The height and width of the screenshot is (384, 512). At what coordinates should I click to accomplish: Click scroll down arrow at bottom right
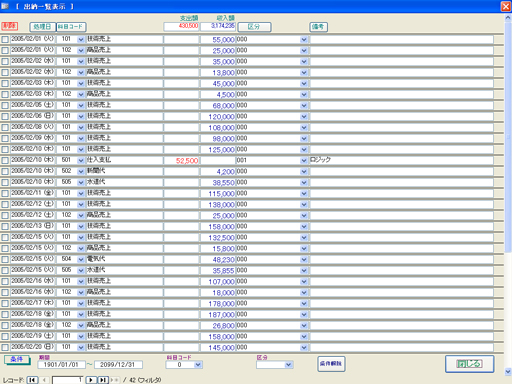tap(508, 371)
